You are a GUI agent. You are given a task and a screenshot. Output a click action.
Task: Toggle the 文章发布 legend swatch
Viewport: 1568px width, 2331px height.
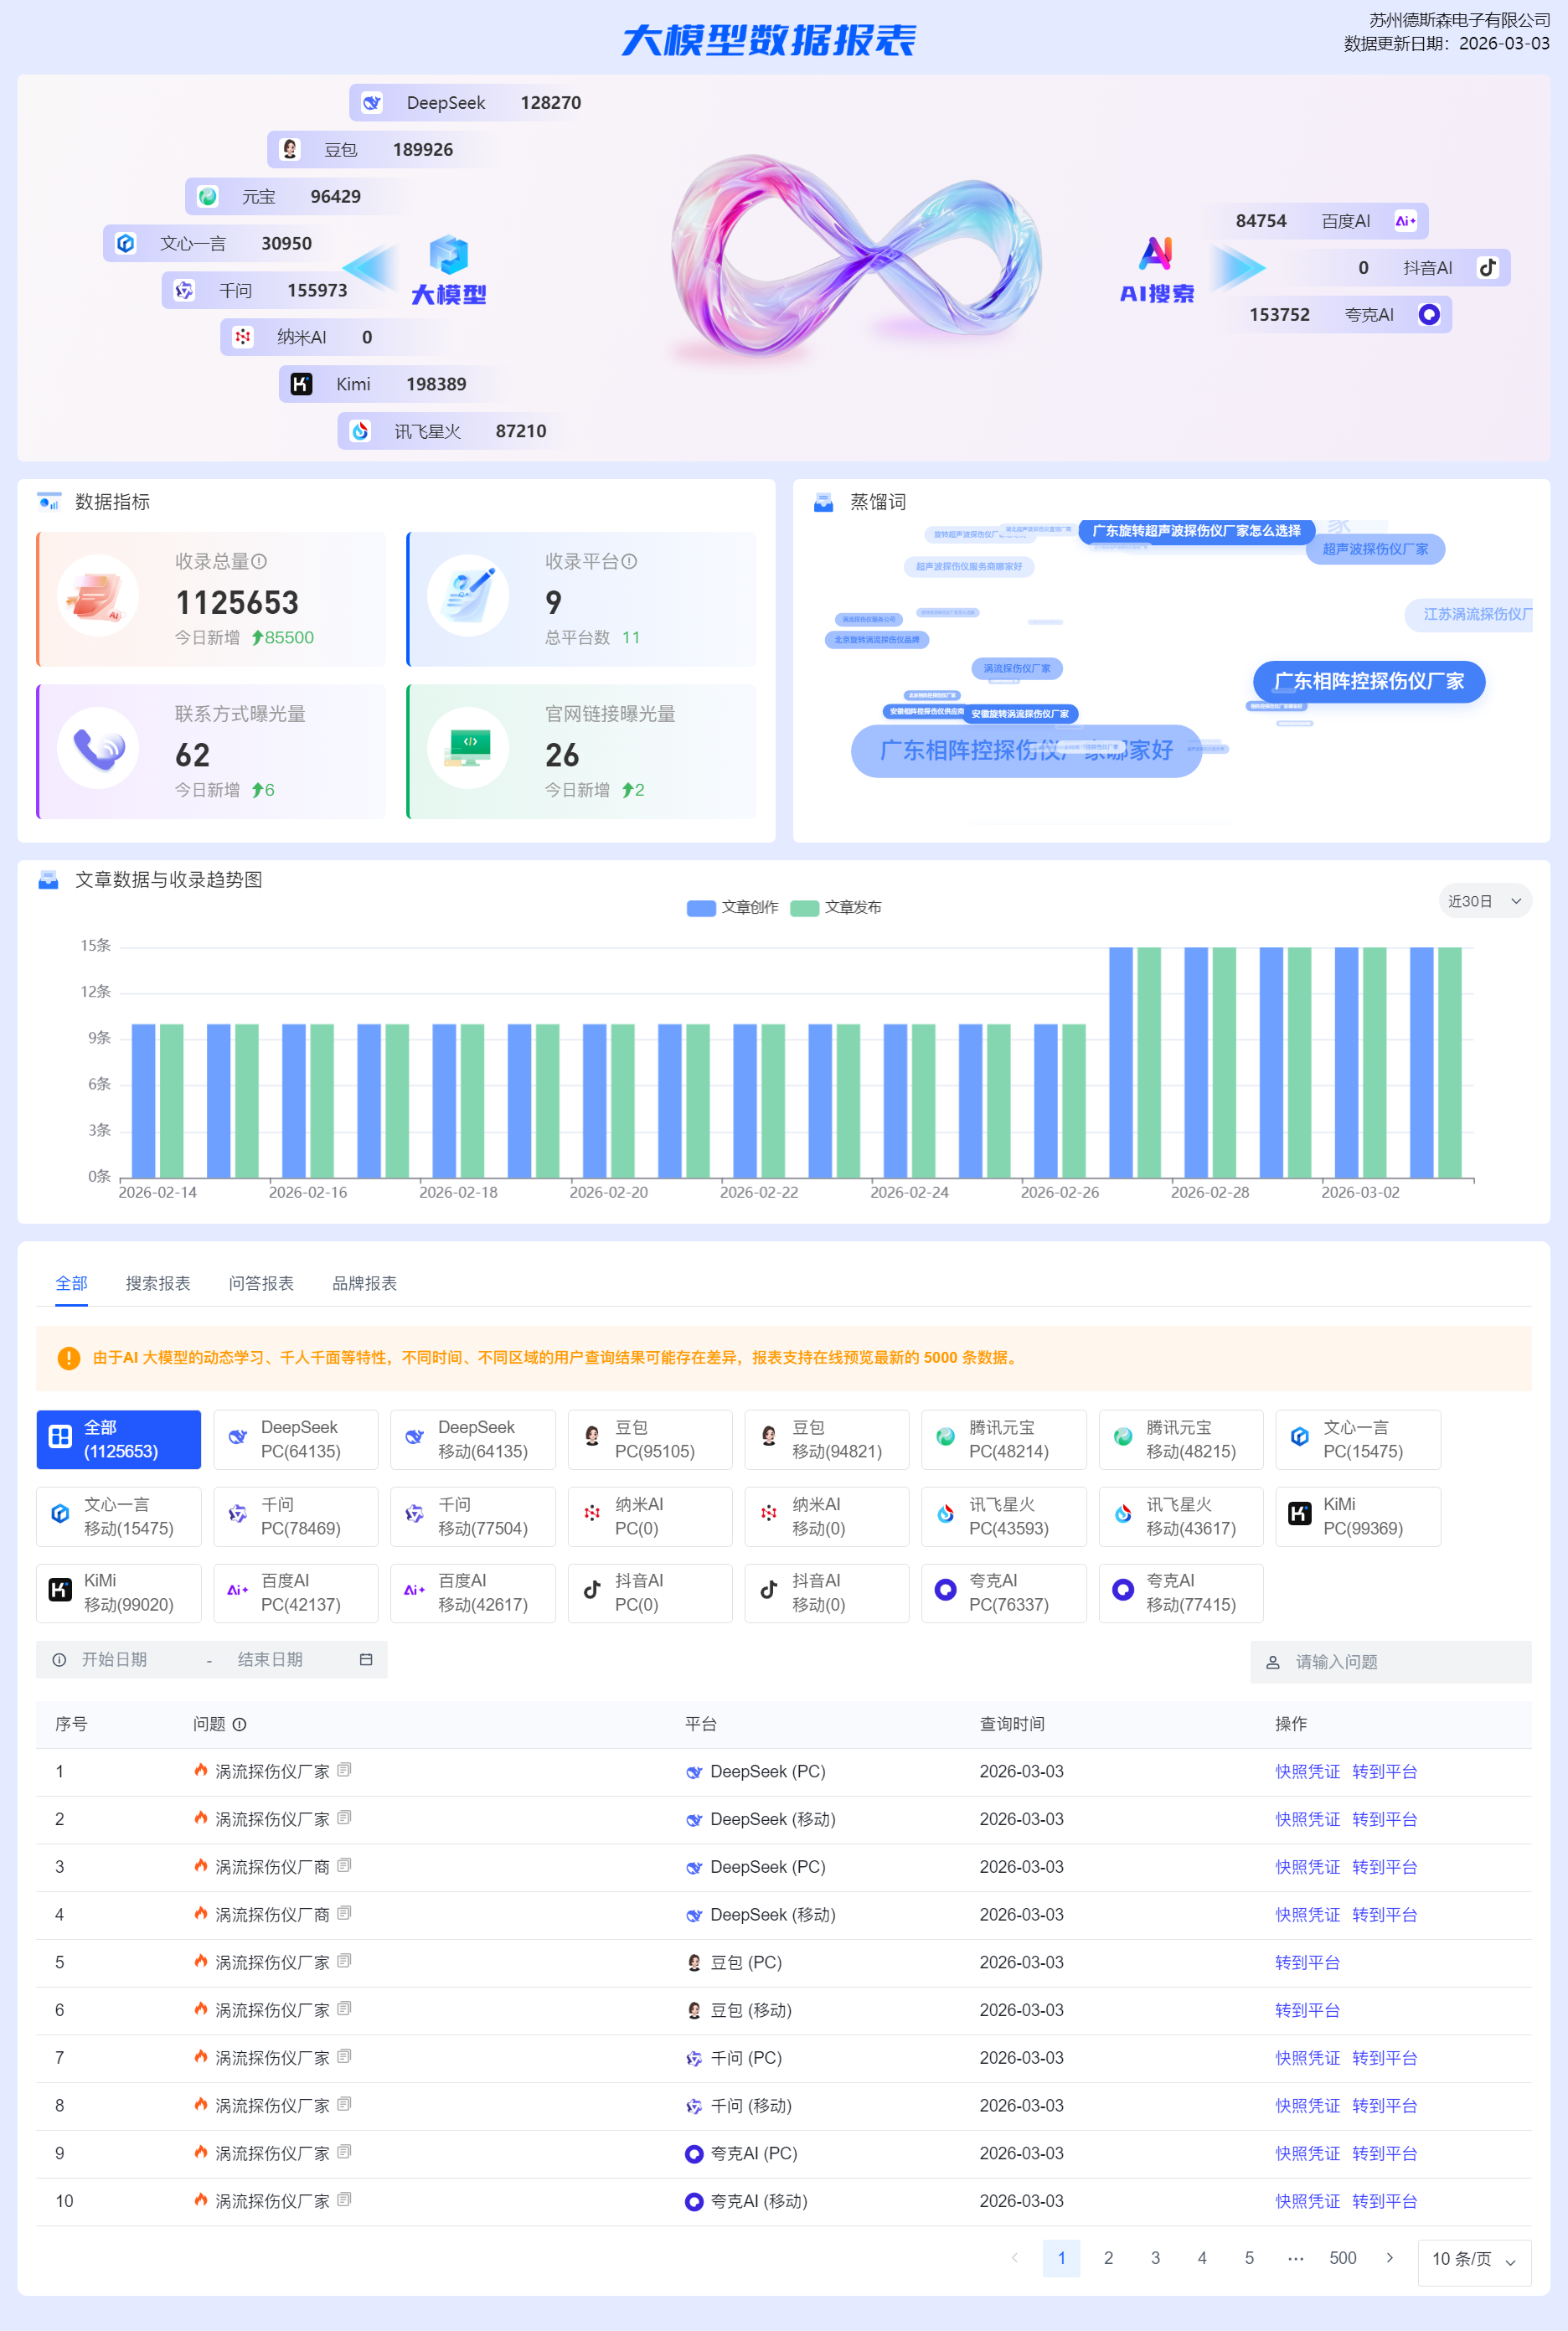(x=805, y=908)
